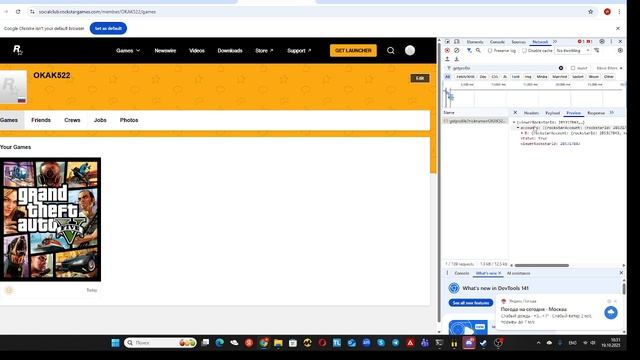Clear the getprofile filter text
640x360 pixels.
tap(561, 68)
